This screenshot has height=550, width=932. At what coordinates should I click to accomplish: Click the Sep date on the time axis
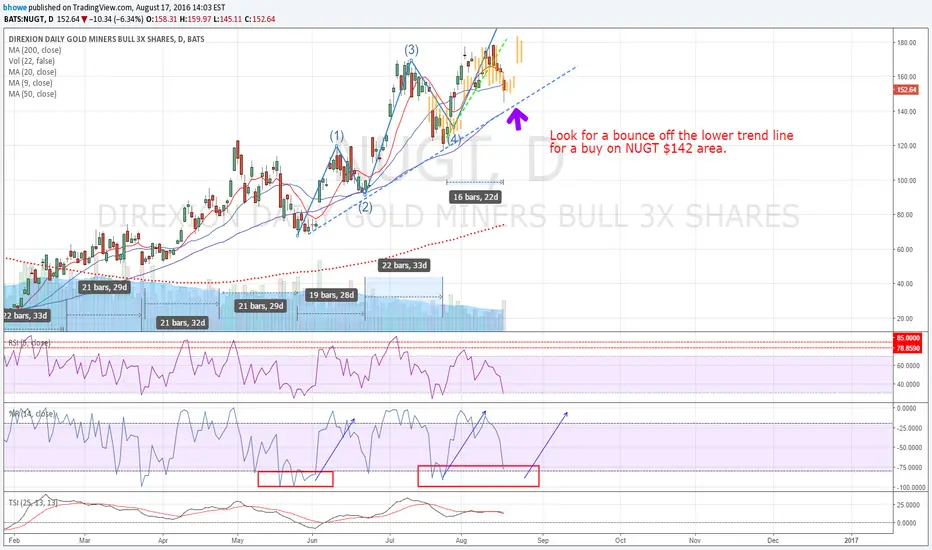[543, 540]
